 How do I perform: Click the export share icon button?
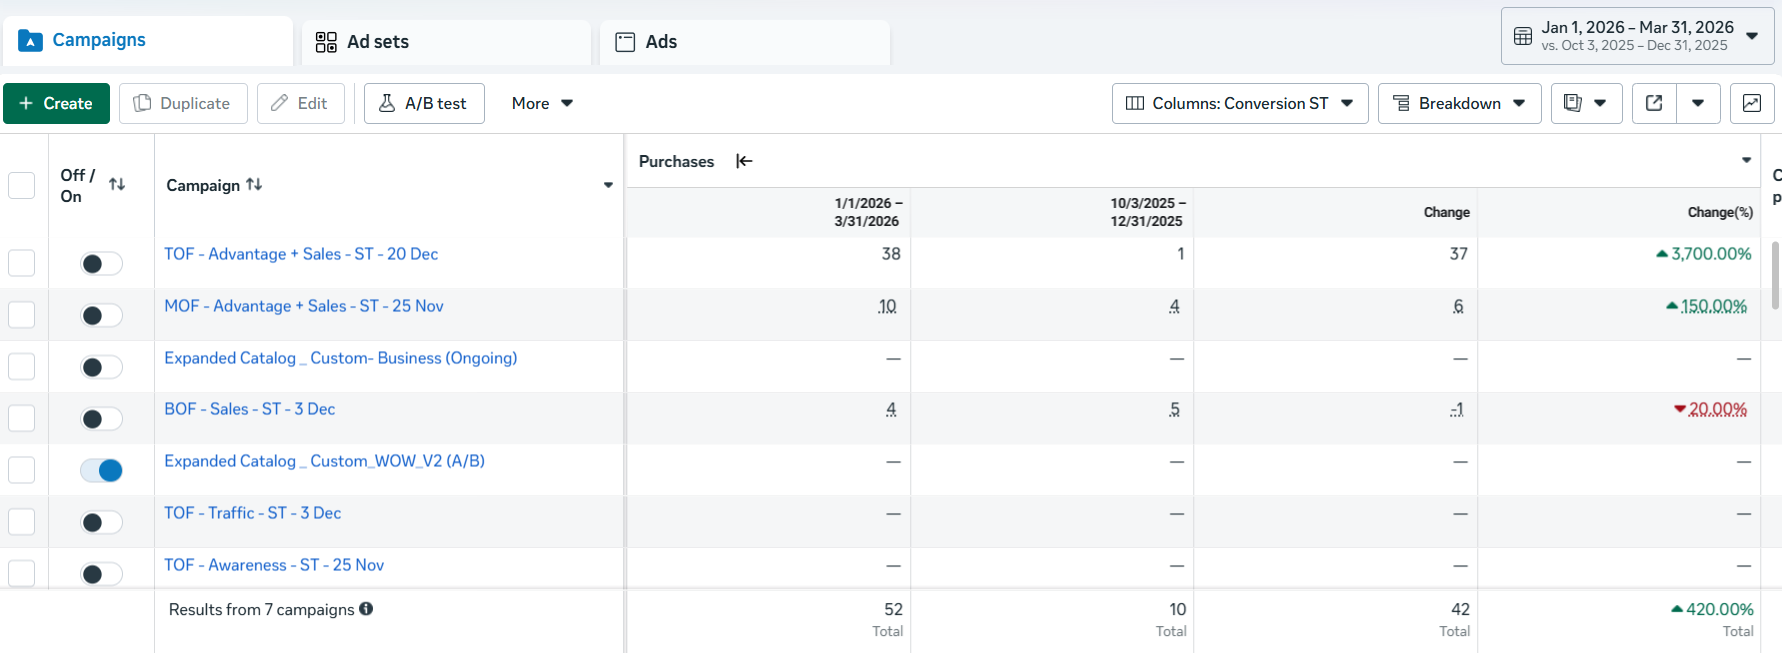1654,103
